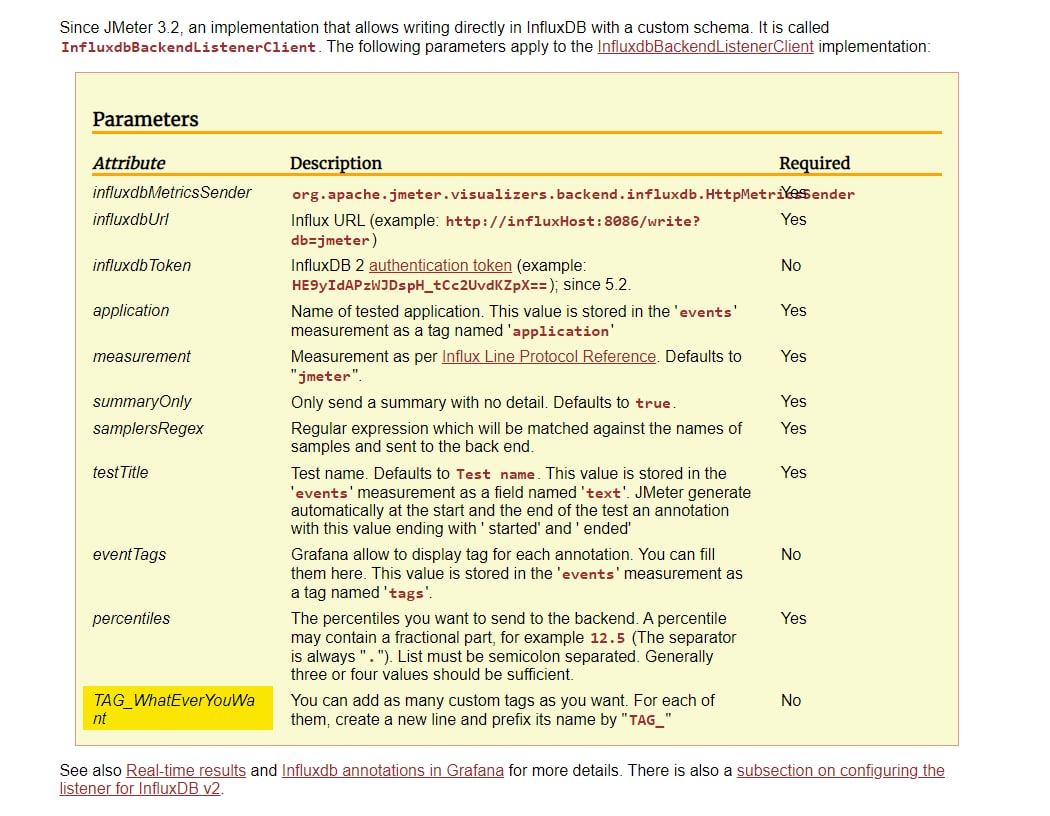Click Required 'Yes' for summaryOnly row
Viewport: 1050px width, 816px height.
[x=794, y=402]
